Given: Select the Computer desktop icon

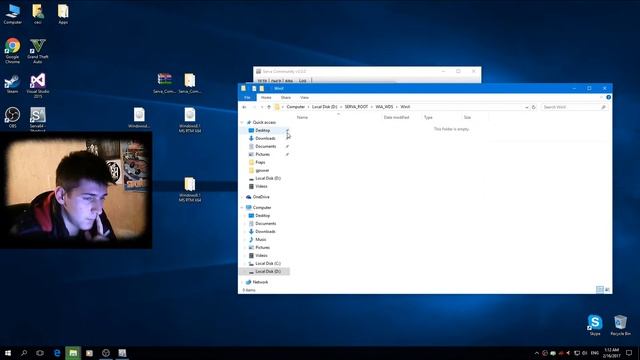Looking at the screenshot, I should point(12,14).
